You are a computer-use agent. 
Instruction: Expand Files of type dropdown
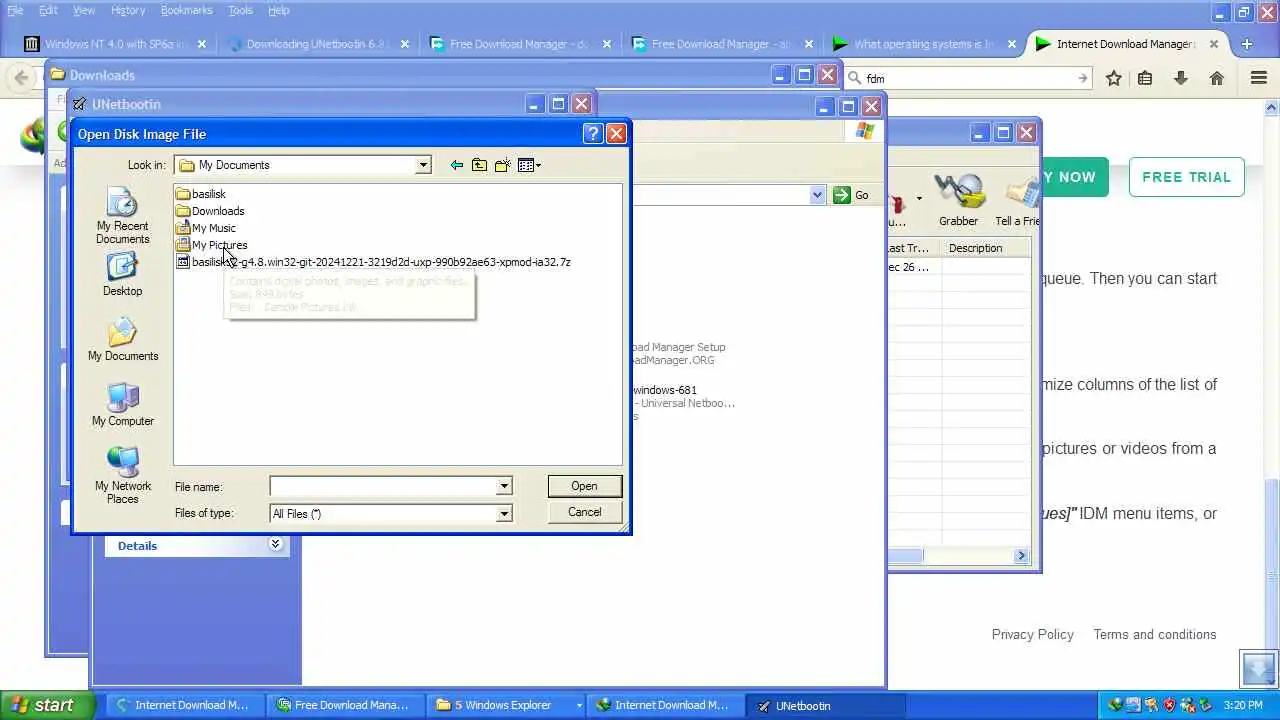(504, 513)
